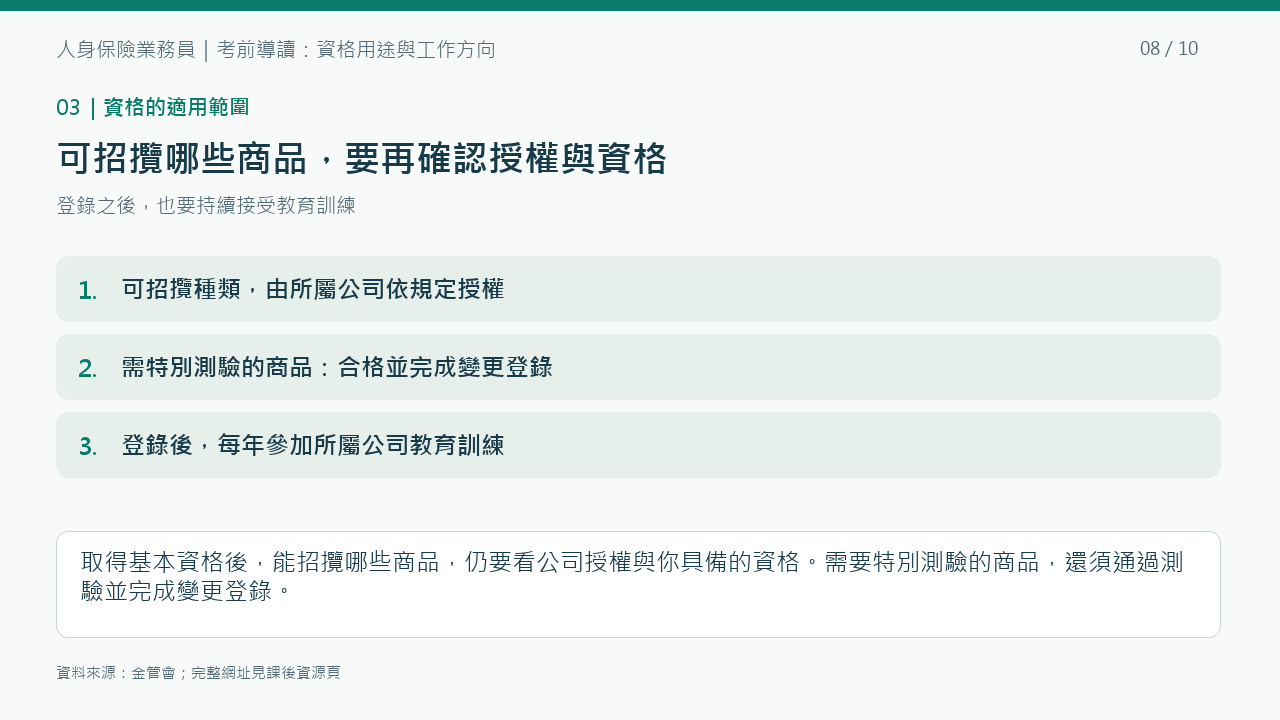Select the title 可招攬哪些商品，要再確認授權與資格
The width and height of the screenshot is (1280, 720).
(x=362, y=158)
